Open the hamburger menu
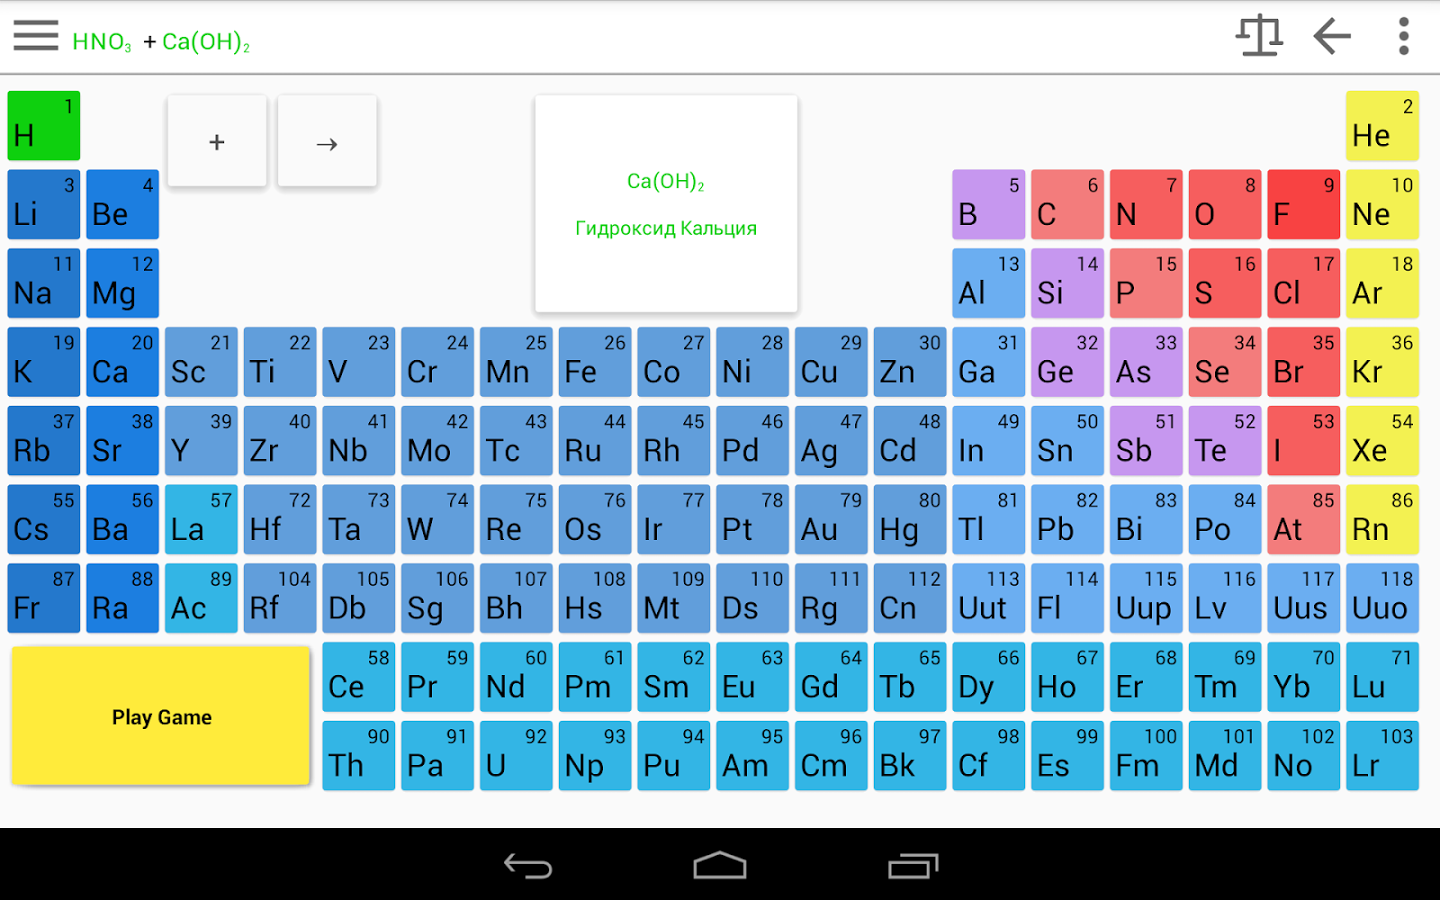The width and height of the screenshot is (1440, 900). [36, 36]
